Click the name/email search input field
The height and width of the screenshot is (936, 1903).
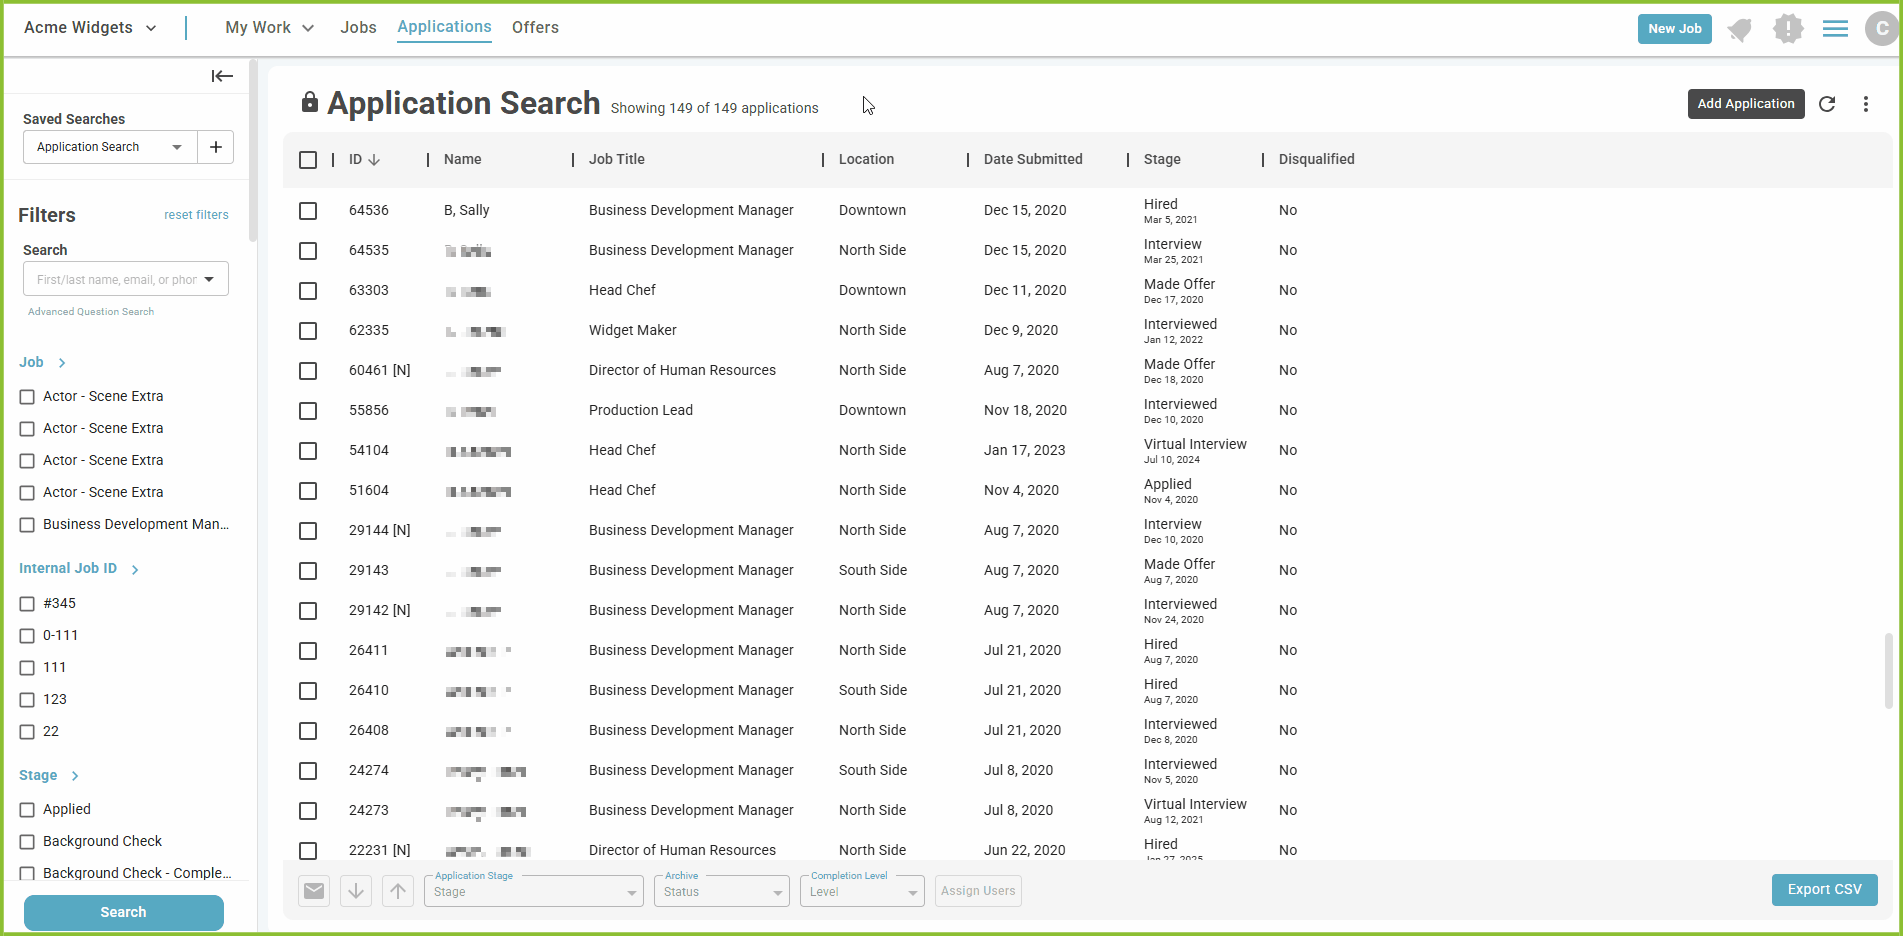point(115,280)
